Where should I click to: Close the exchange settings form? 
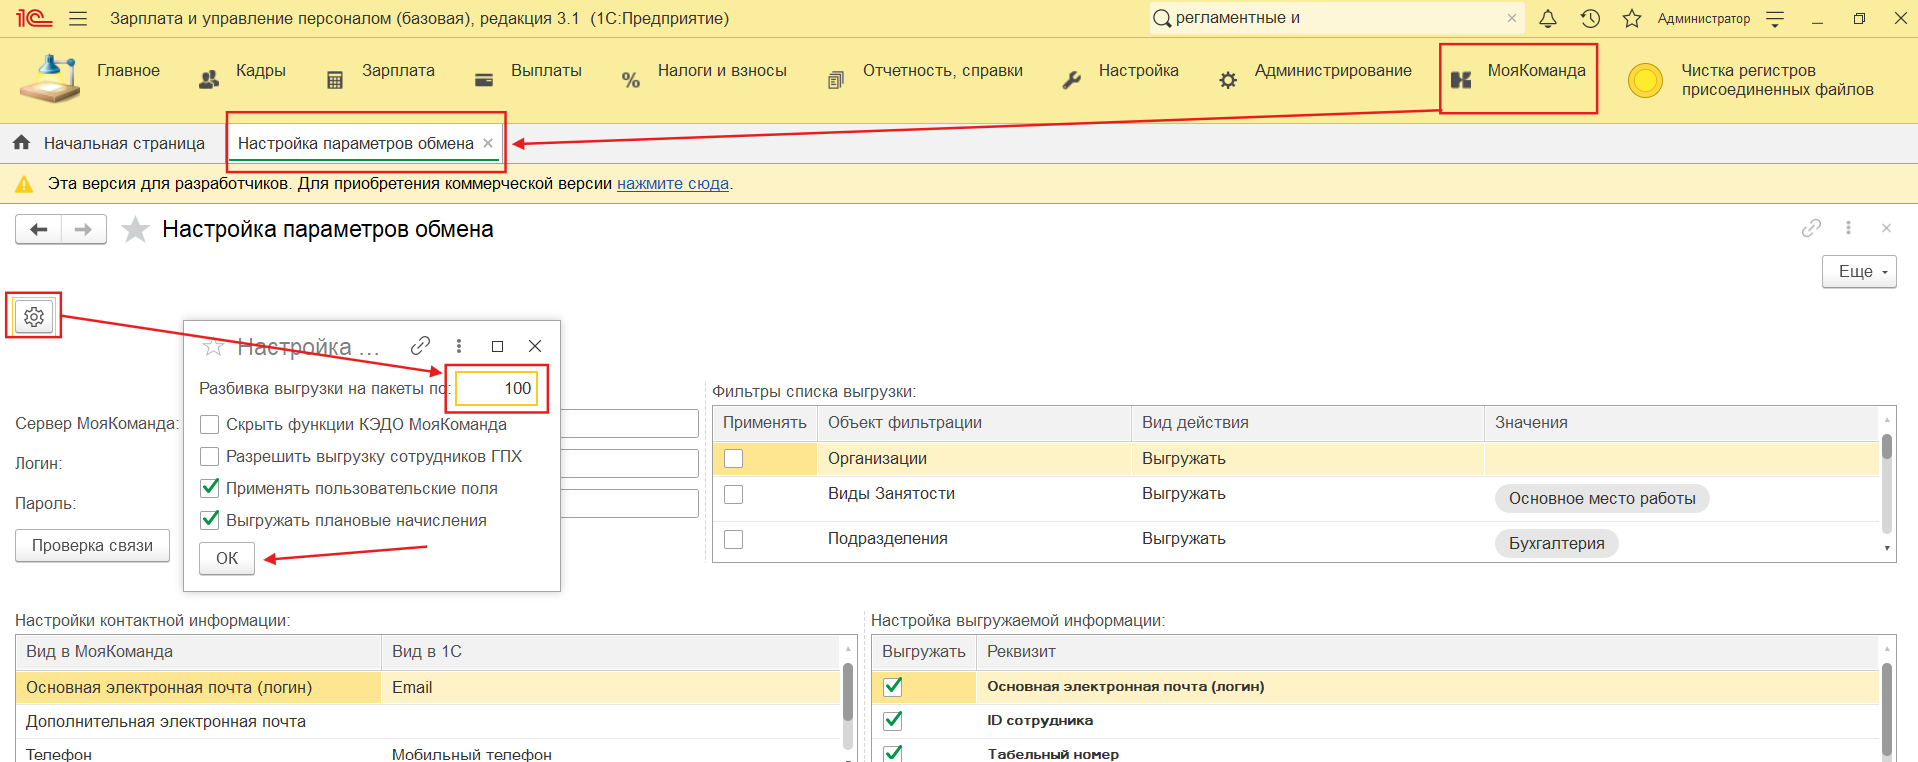1886,228
